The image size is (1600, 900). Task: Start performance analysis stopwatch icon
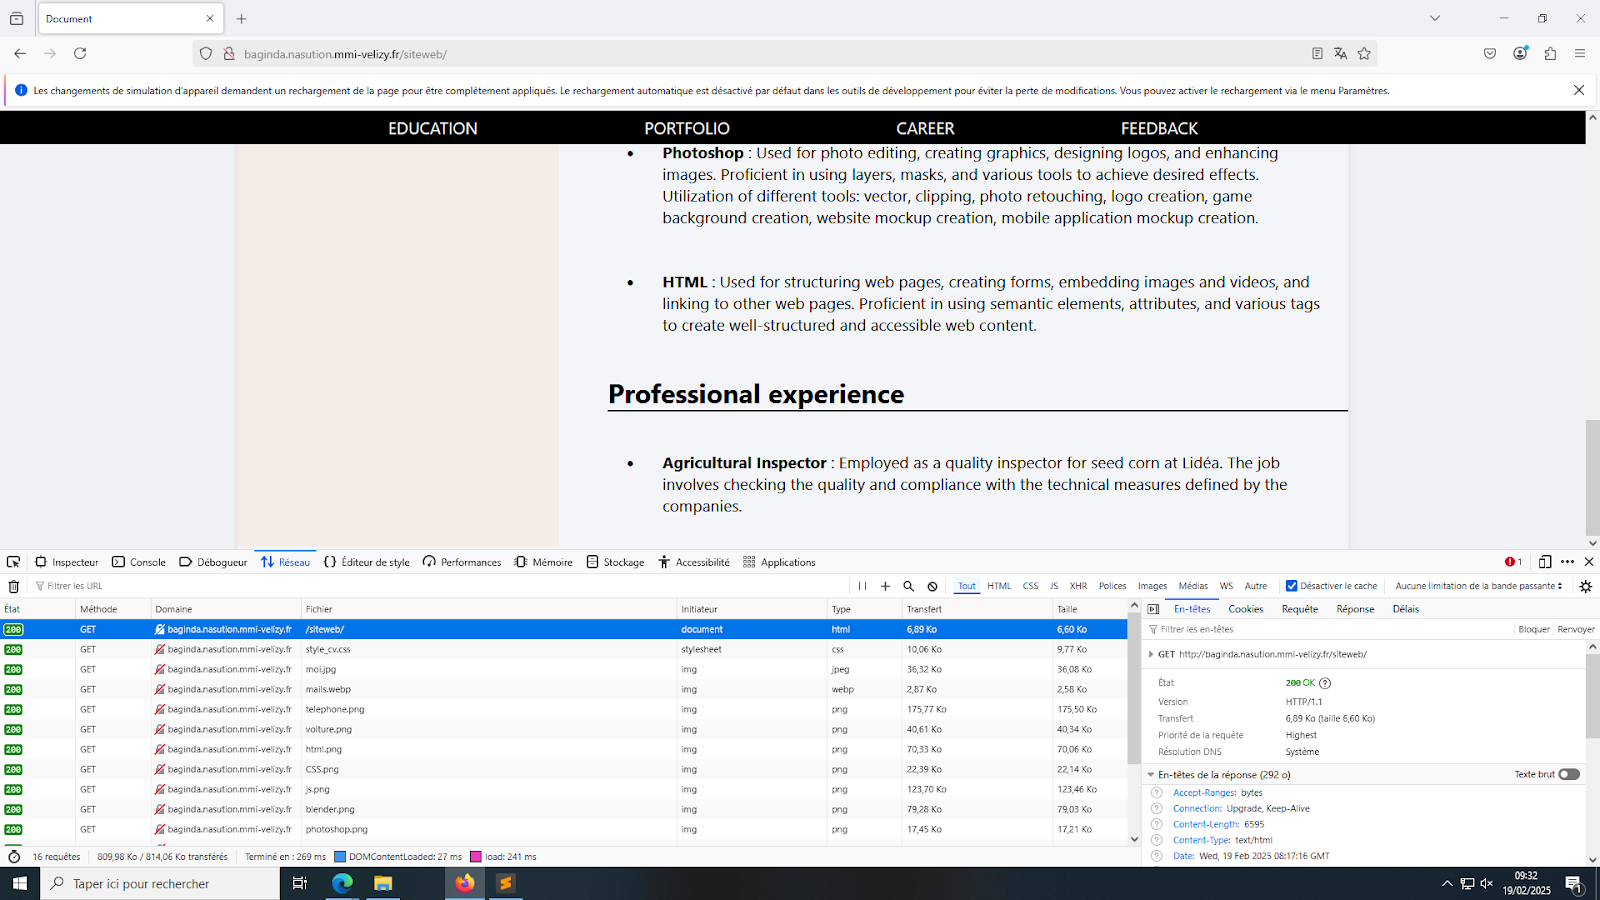click(14, 857)
